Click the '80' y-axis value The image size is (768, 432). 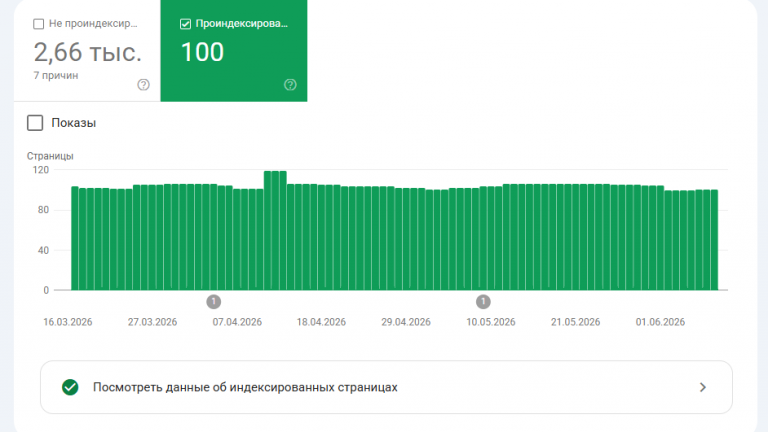(x=43, y=210)
